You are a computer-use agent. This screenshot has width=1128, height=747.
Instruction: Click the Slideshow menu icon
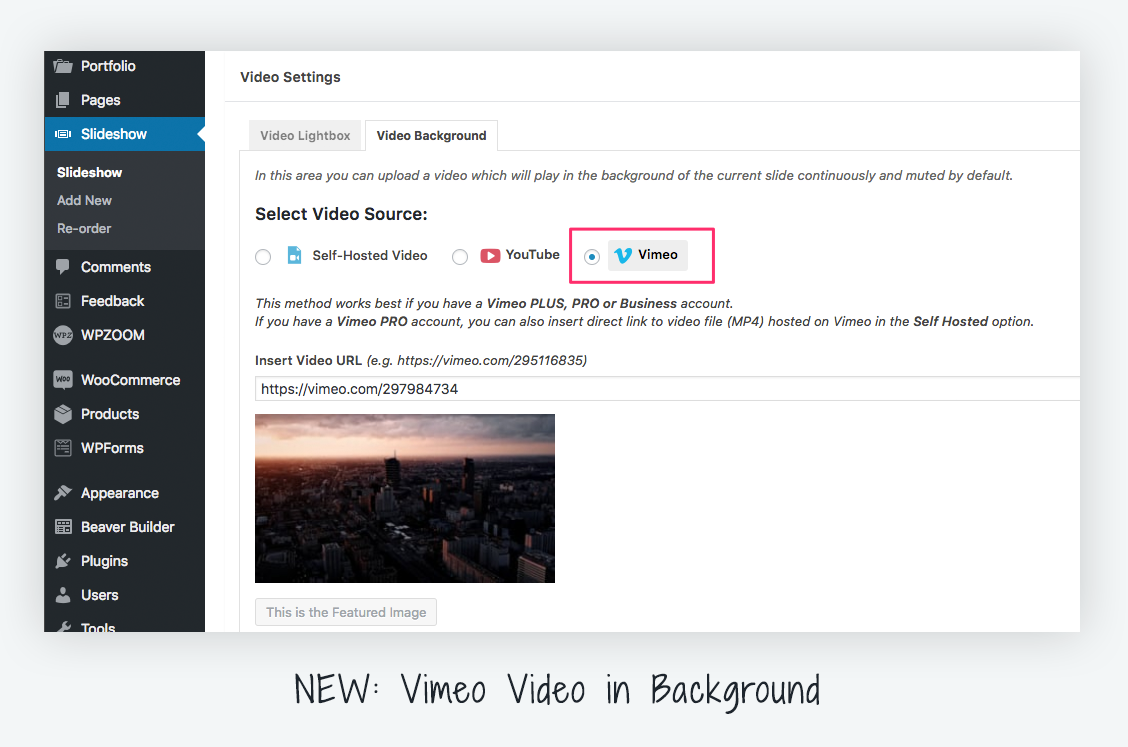(63, 134)
